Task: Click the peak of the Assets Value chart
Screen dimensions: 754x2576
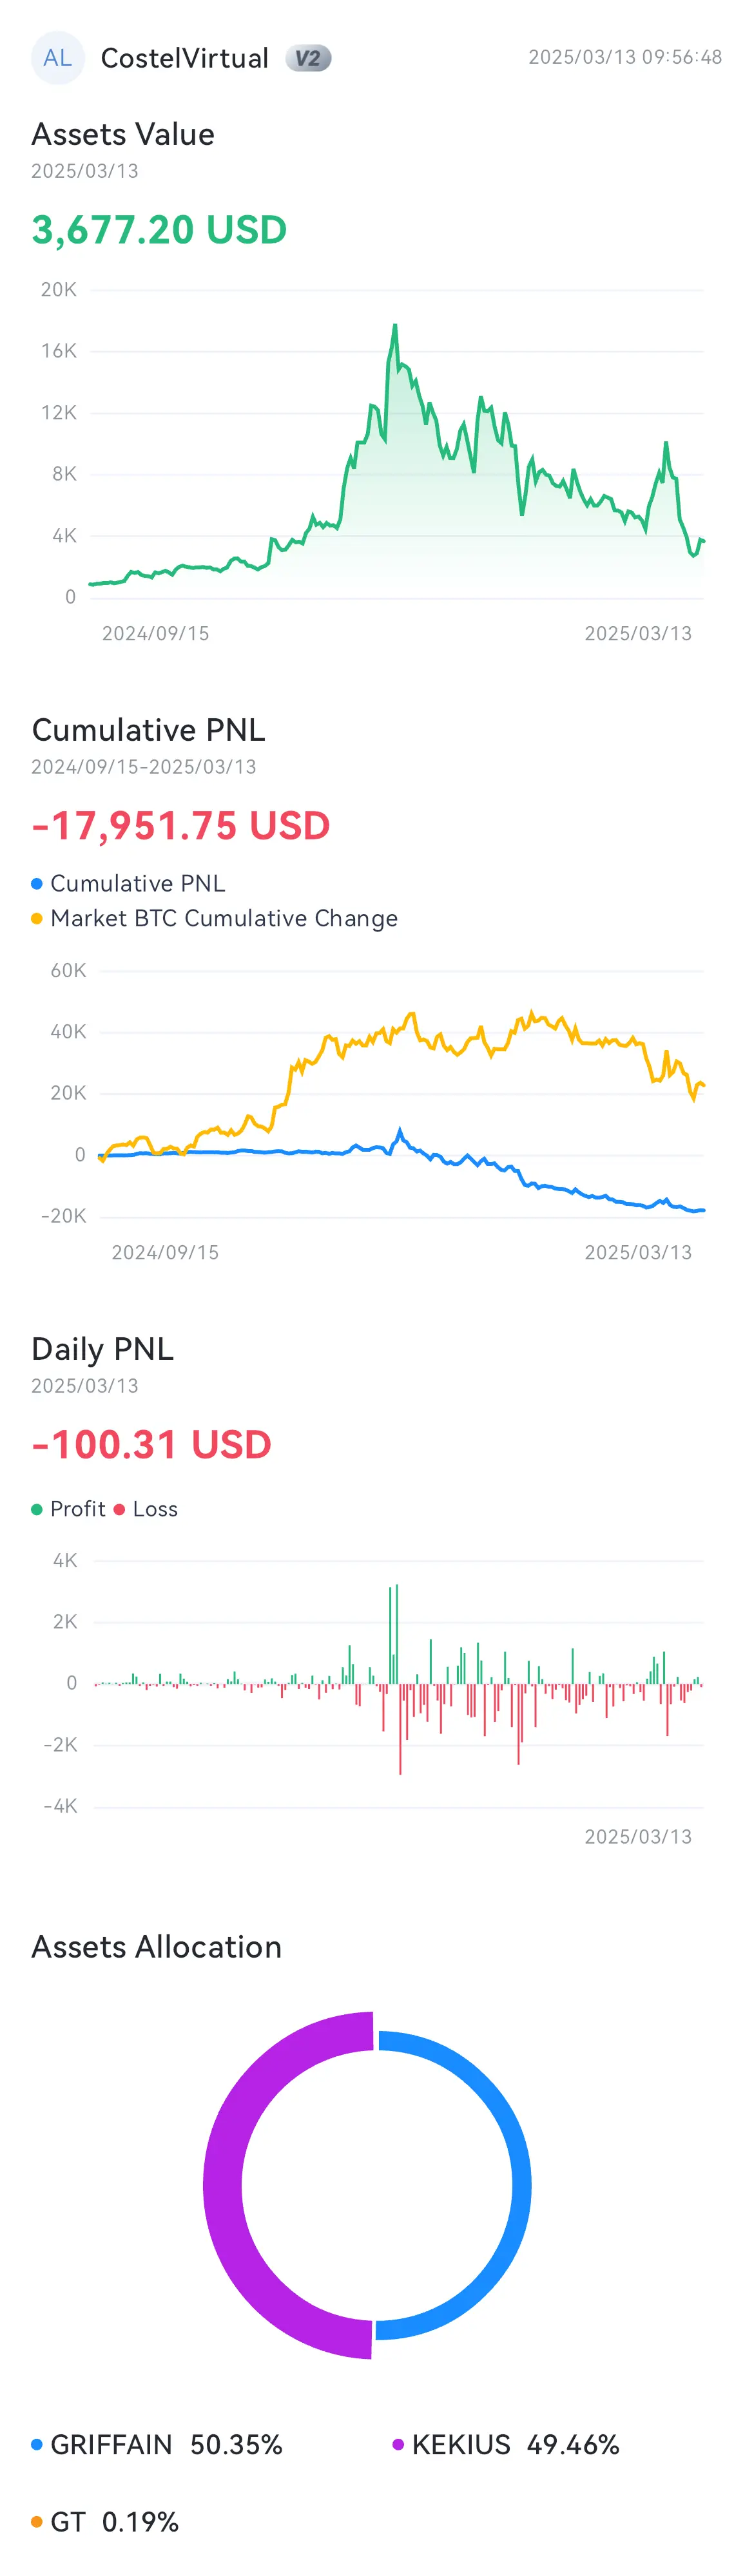Action: 395,326
